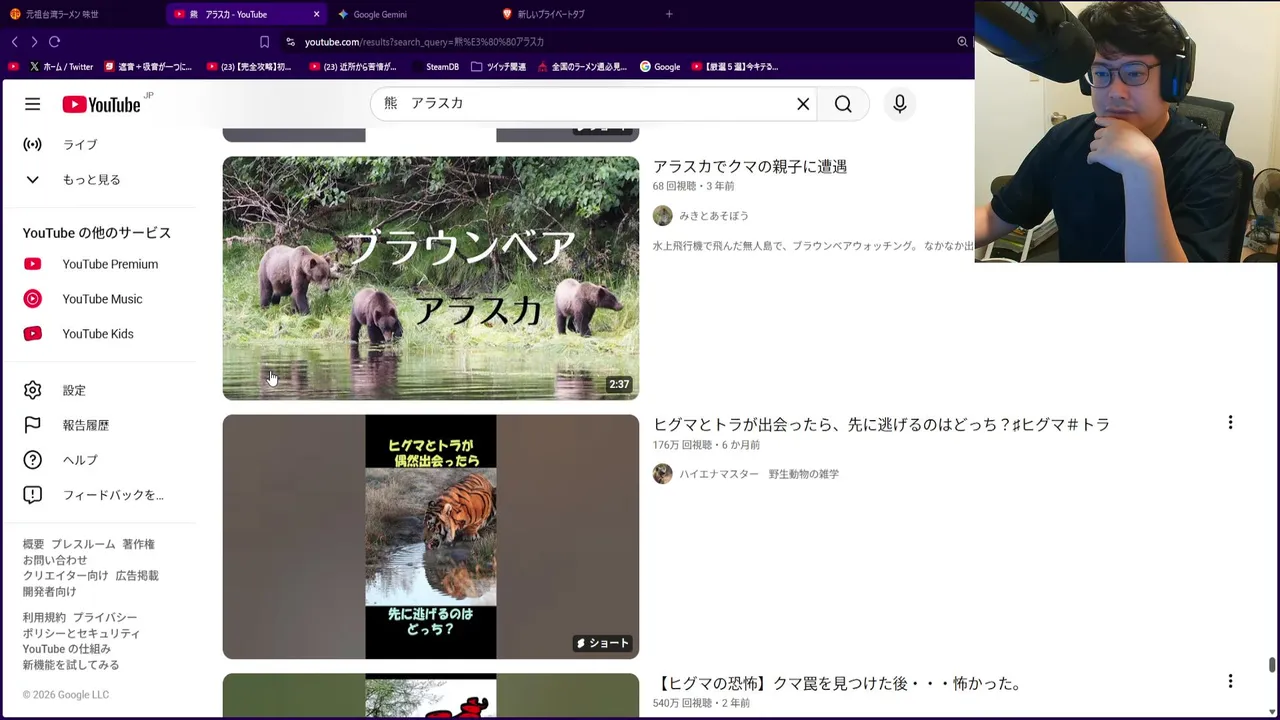
Task: Open the プライバシー footer link
Action: (104, 618)
